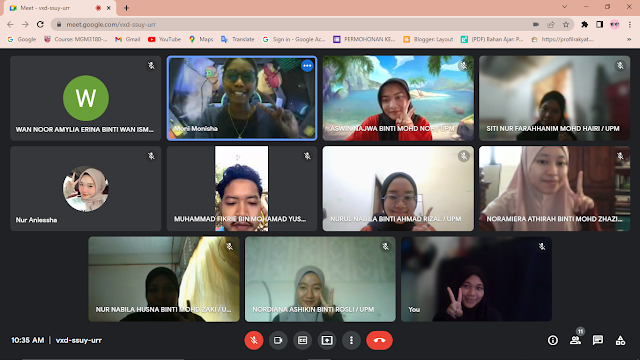Click the meeting code vxd-ssuy-urr text

pos(79,340)
